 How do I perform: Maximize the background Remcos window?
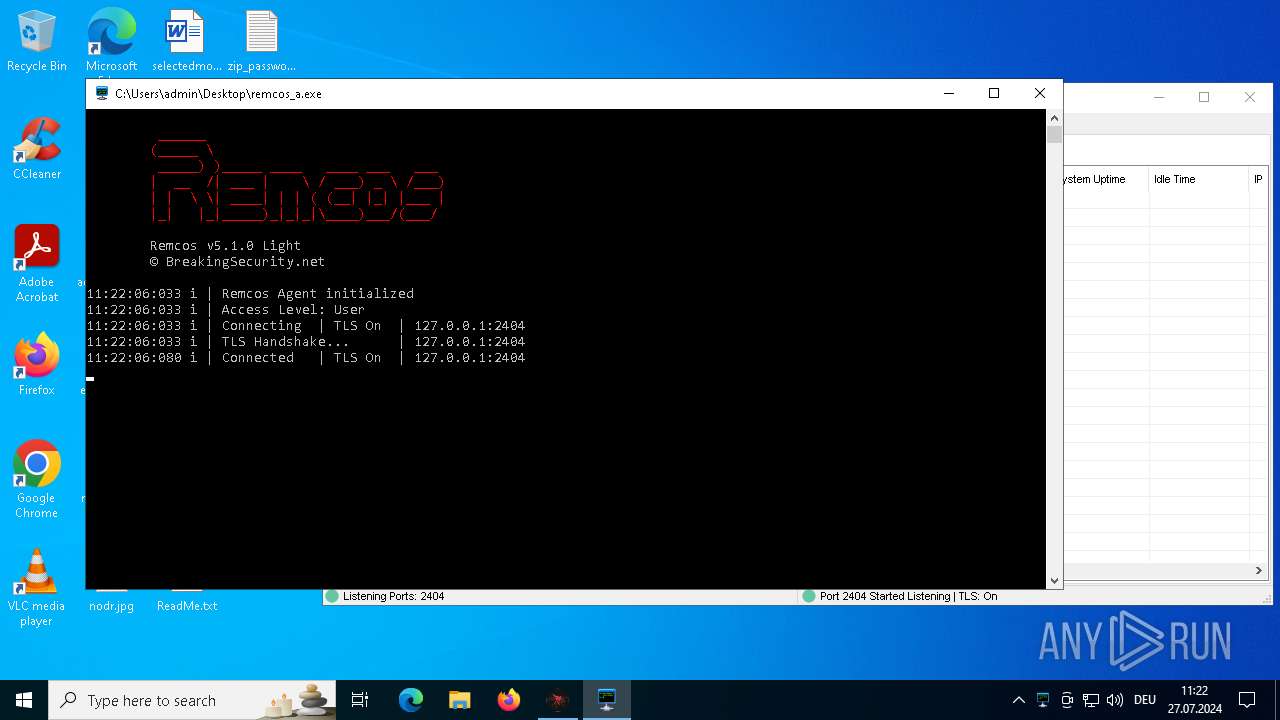click(1204, 97)
